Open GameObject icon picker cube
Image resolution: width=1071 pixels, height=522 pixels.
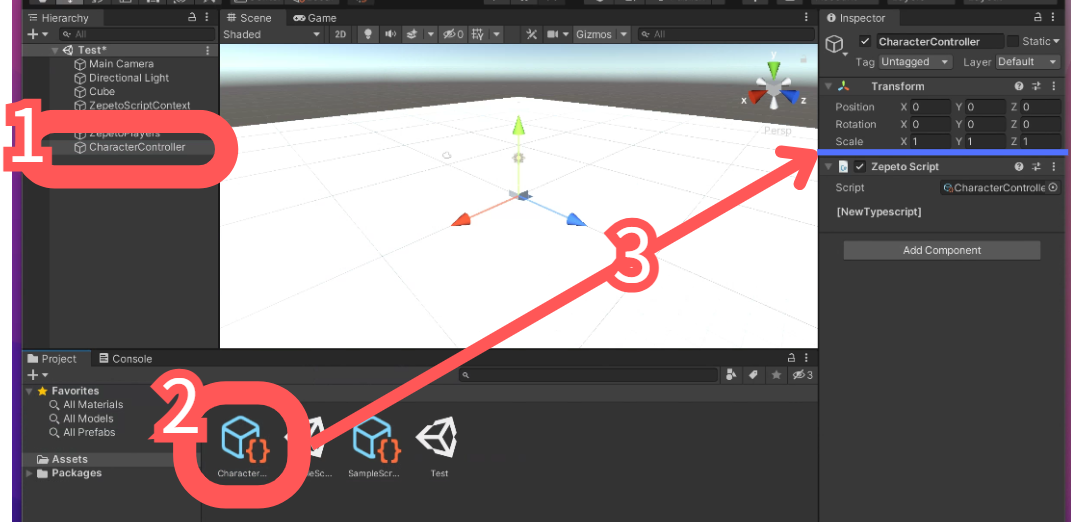coord(835,44)
